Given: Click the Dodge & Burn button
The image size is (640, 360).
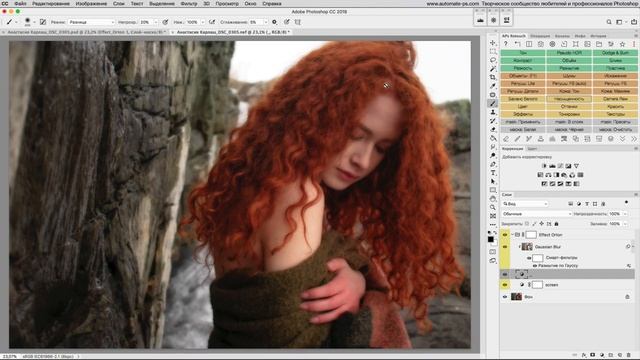Looking at the screenshot, I should pos(615,53).
